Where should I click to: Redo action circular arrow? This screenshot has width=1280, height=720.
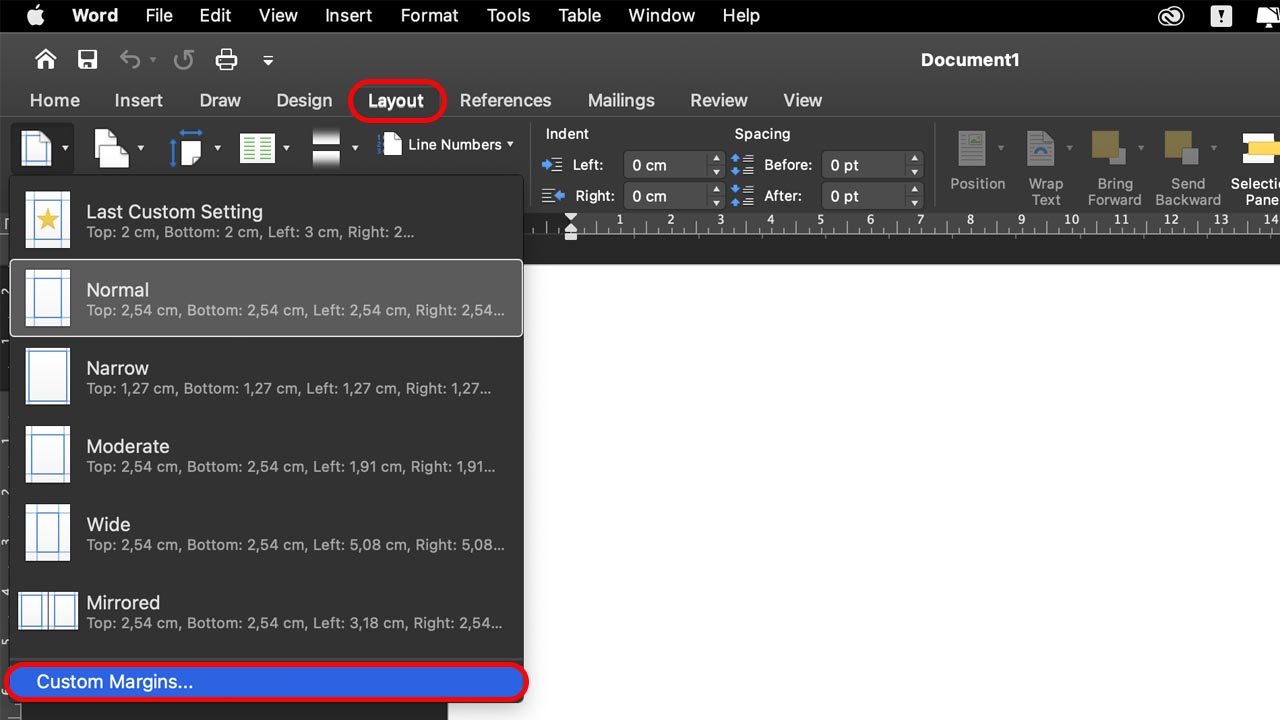tap(183, 60)
